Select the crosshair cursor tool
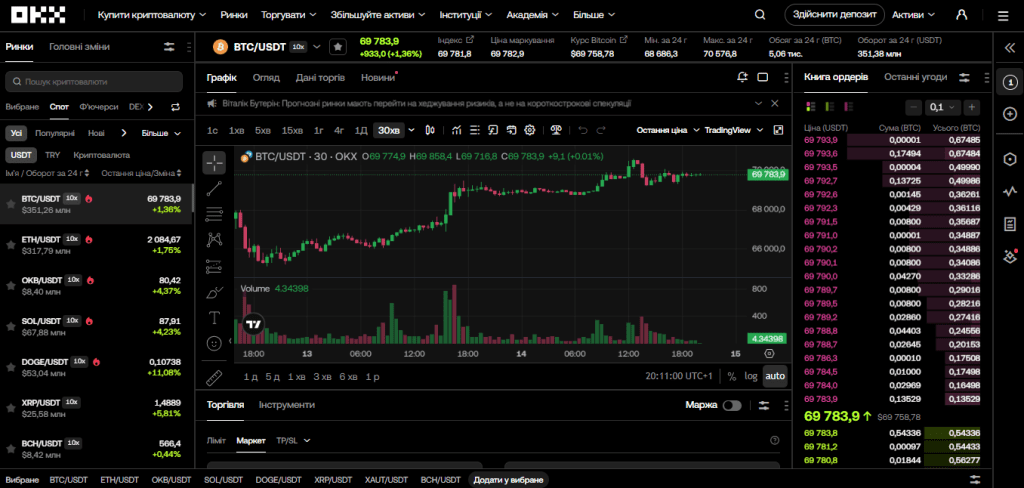The height and width of the screenshot is (488, 1024). (214, 163)
